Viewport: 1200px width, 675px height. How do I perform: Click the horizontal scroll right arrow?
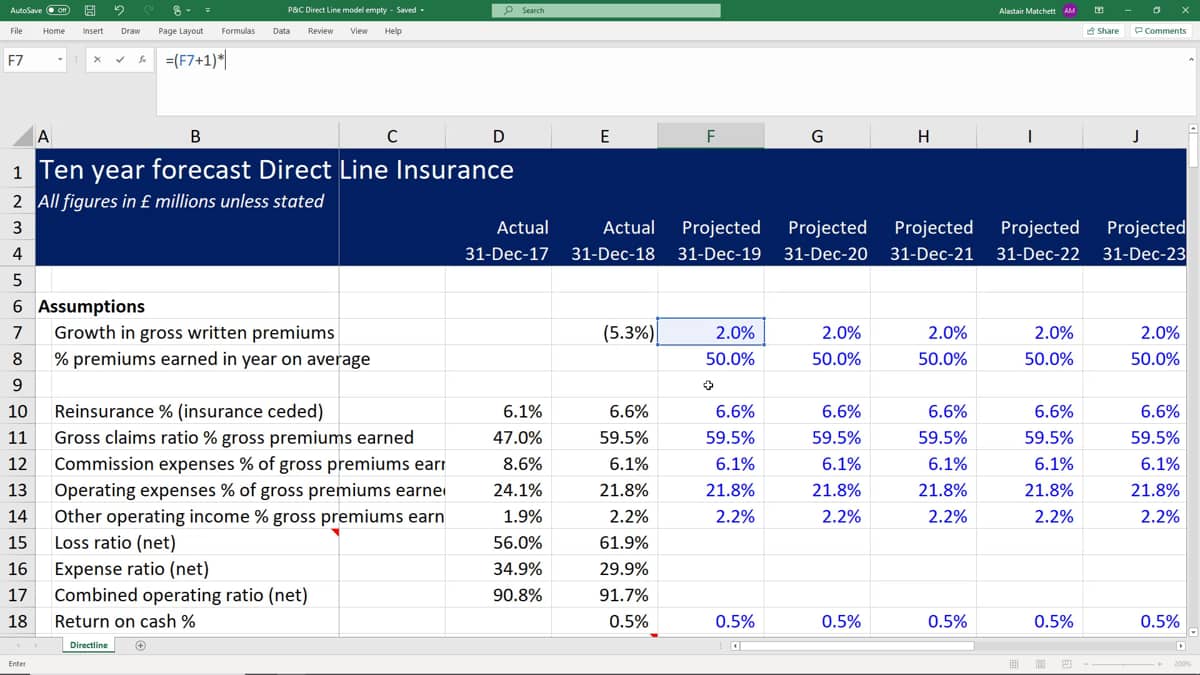pos(1181,646)
